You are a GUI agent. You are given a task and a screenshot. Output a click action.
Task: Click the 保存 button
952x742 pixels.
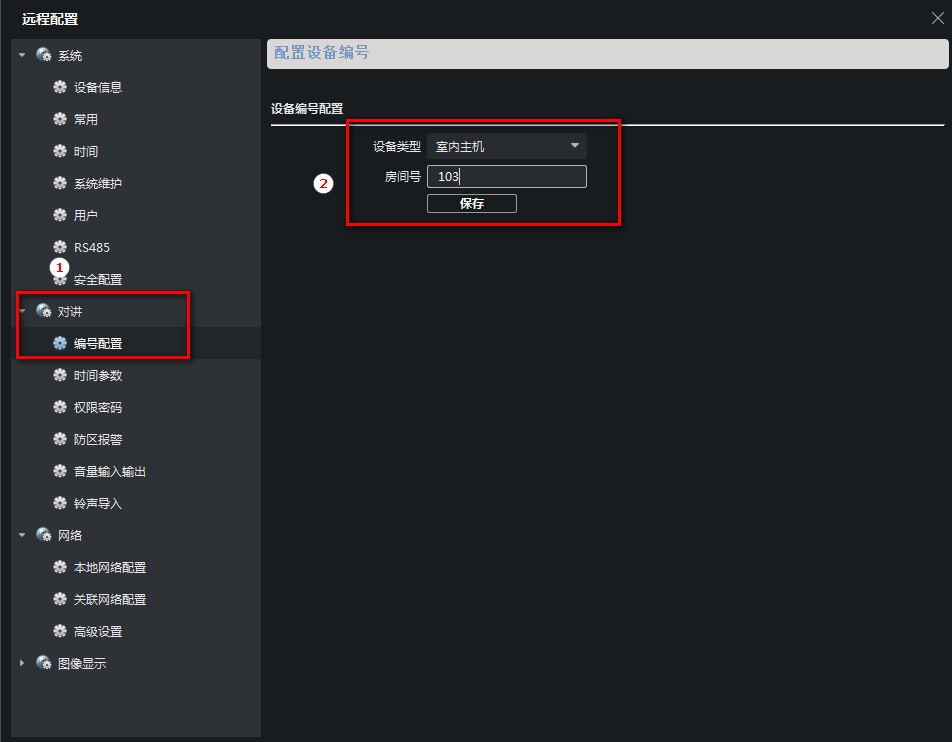tap(471, 203)
